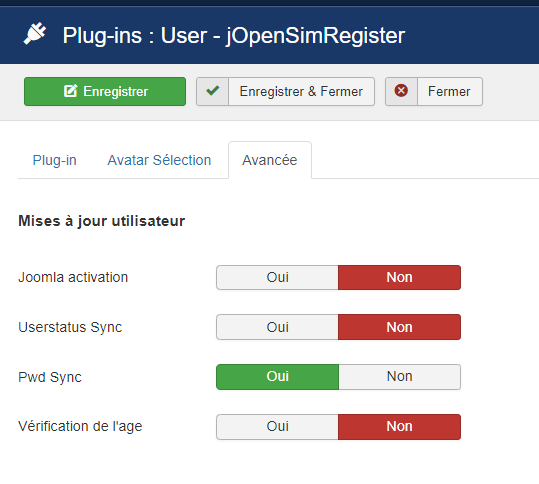Click the green checkmark icon
Image resolution: width=539 pixels, height=484 pixels.
click(x=212, y=91)
